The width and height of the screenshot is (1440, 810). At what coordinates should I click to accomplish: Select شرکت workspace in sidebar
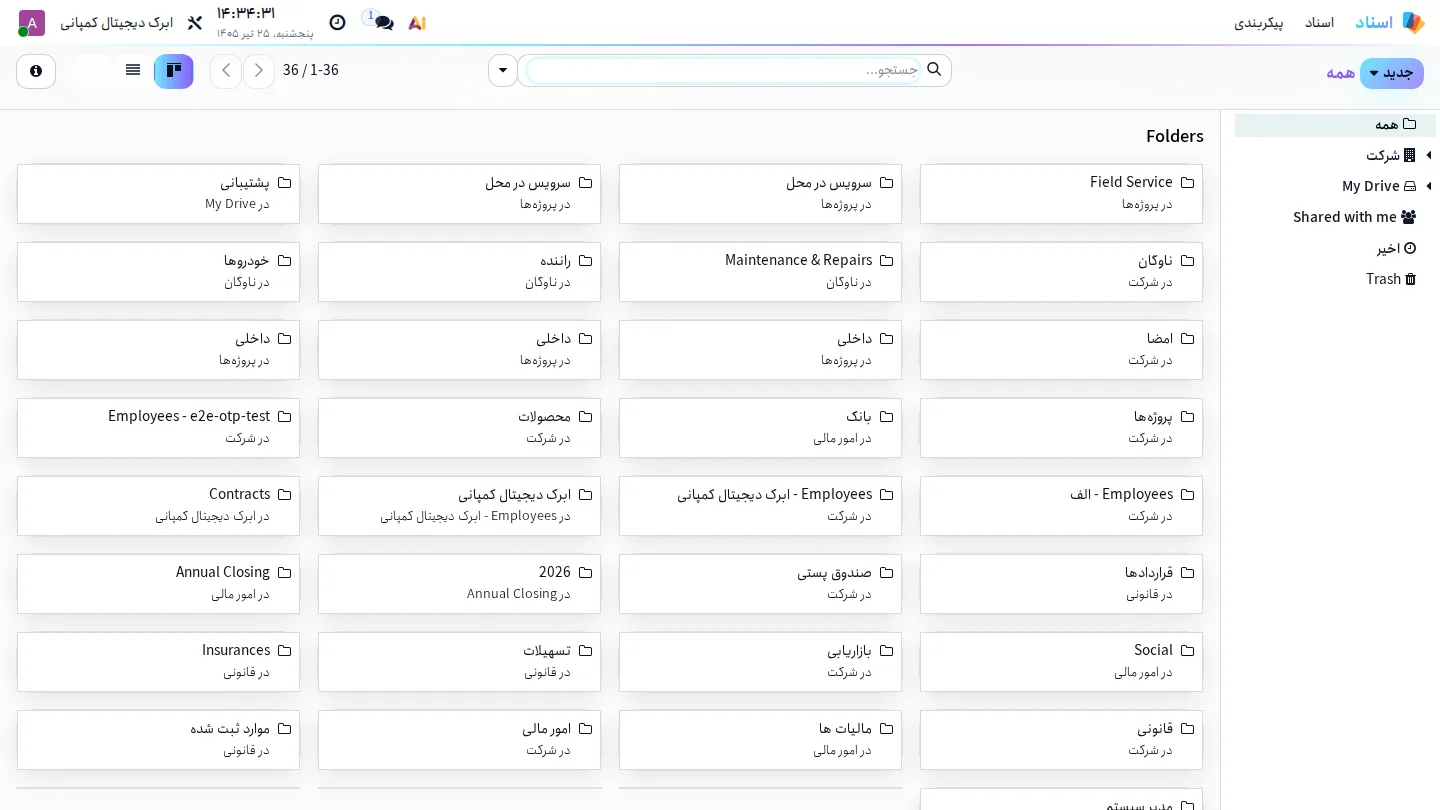(1391, 155)
